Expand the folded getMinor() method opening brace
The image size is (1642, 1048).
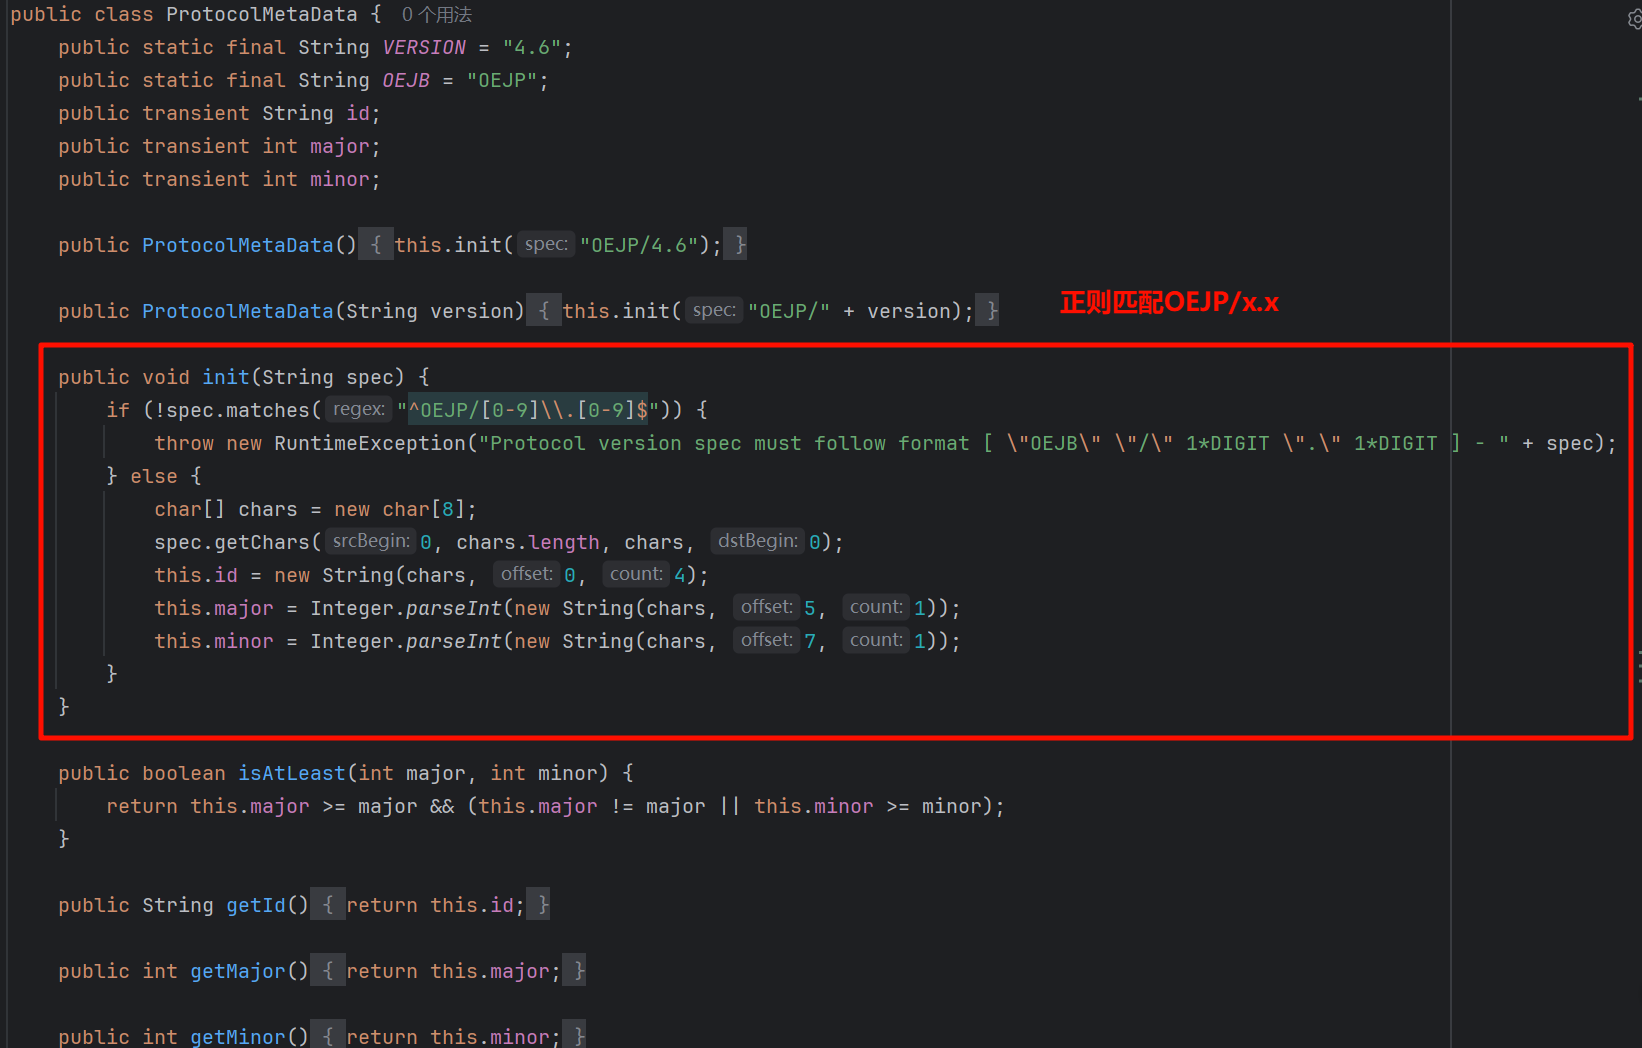[328, 1036]
